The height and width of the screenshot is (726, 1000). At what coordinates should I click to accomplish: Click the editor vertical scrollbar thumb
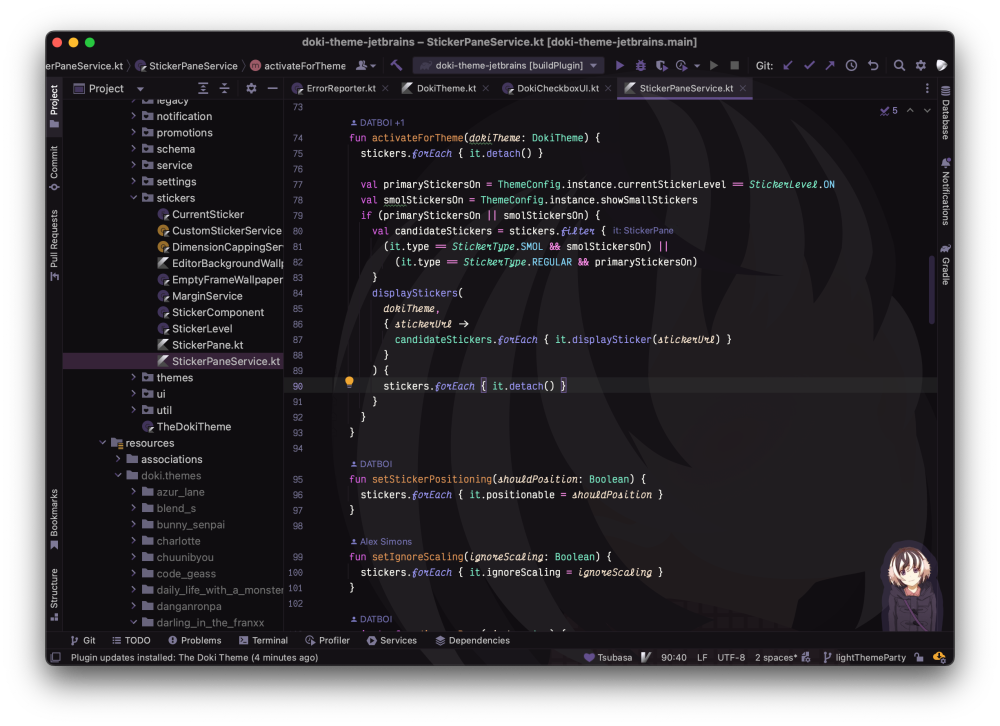(x=932, y=290)
